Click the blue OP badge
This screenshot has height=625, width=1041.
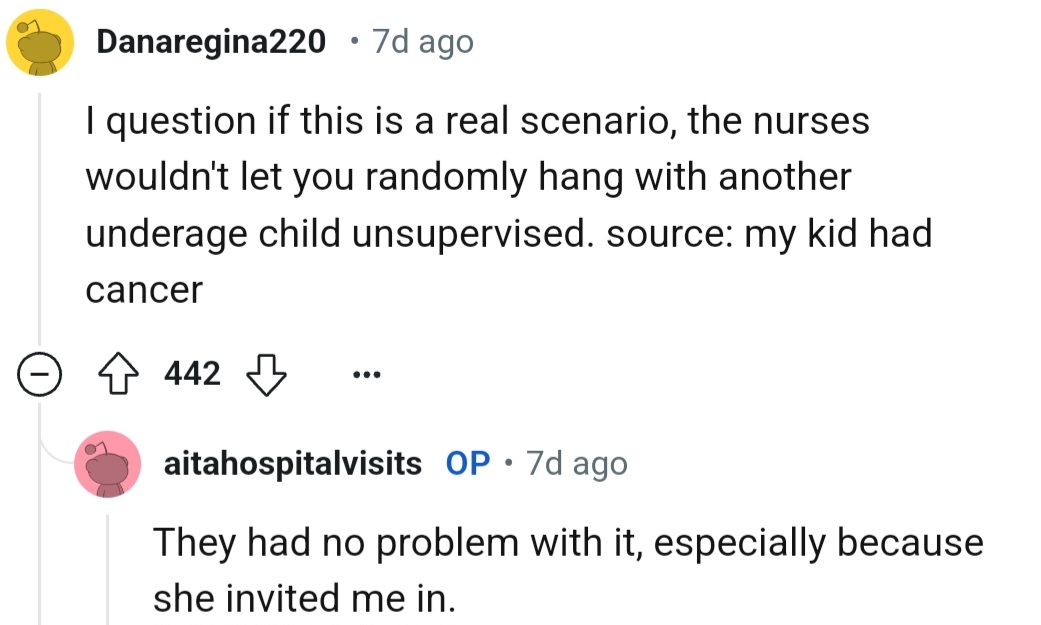[468, 464]
